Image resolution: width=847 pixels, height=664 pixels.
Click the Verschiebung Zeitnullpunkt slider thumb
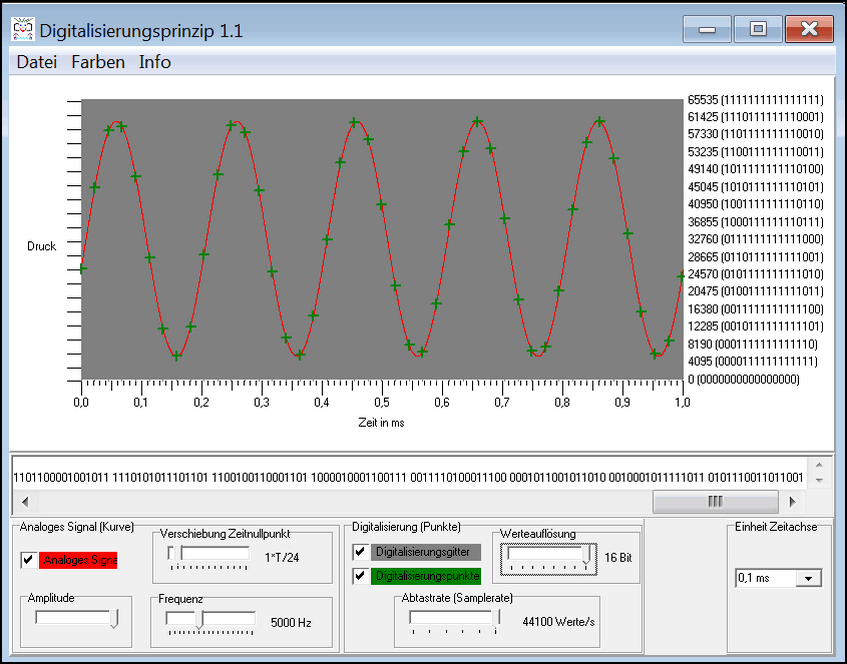(x=178, y=553)
